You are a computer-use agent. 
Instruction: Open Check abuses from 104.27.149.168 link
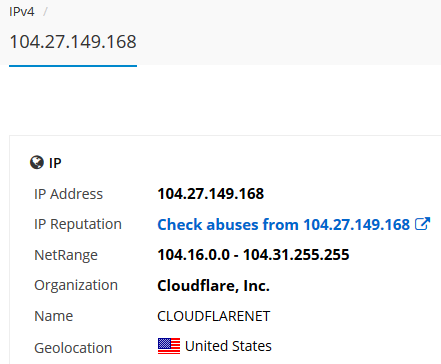(283, 224)
